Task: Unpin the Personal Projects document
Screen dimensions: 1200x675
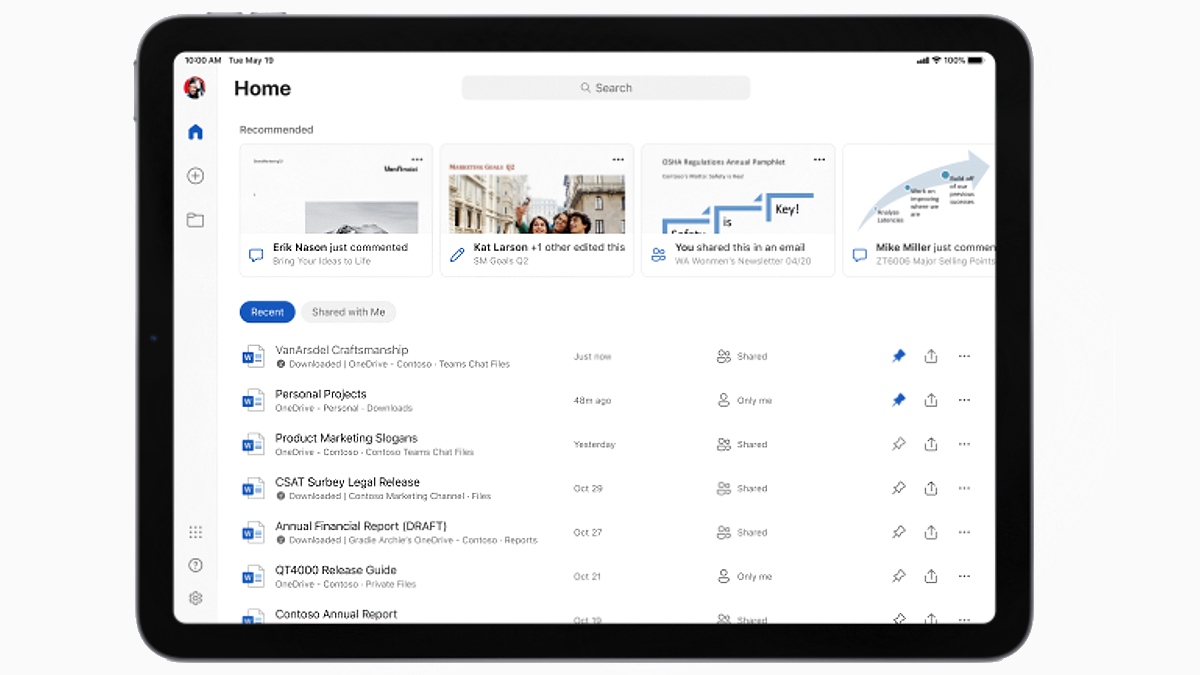Action: pos(898,400)
